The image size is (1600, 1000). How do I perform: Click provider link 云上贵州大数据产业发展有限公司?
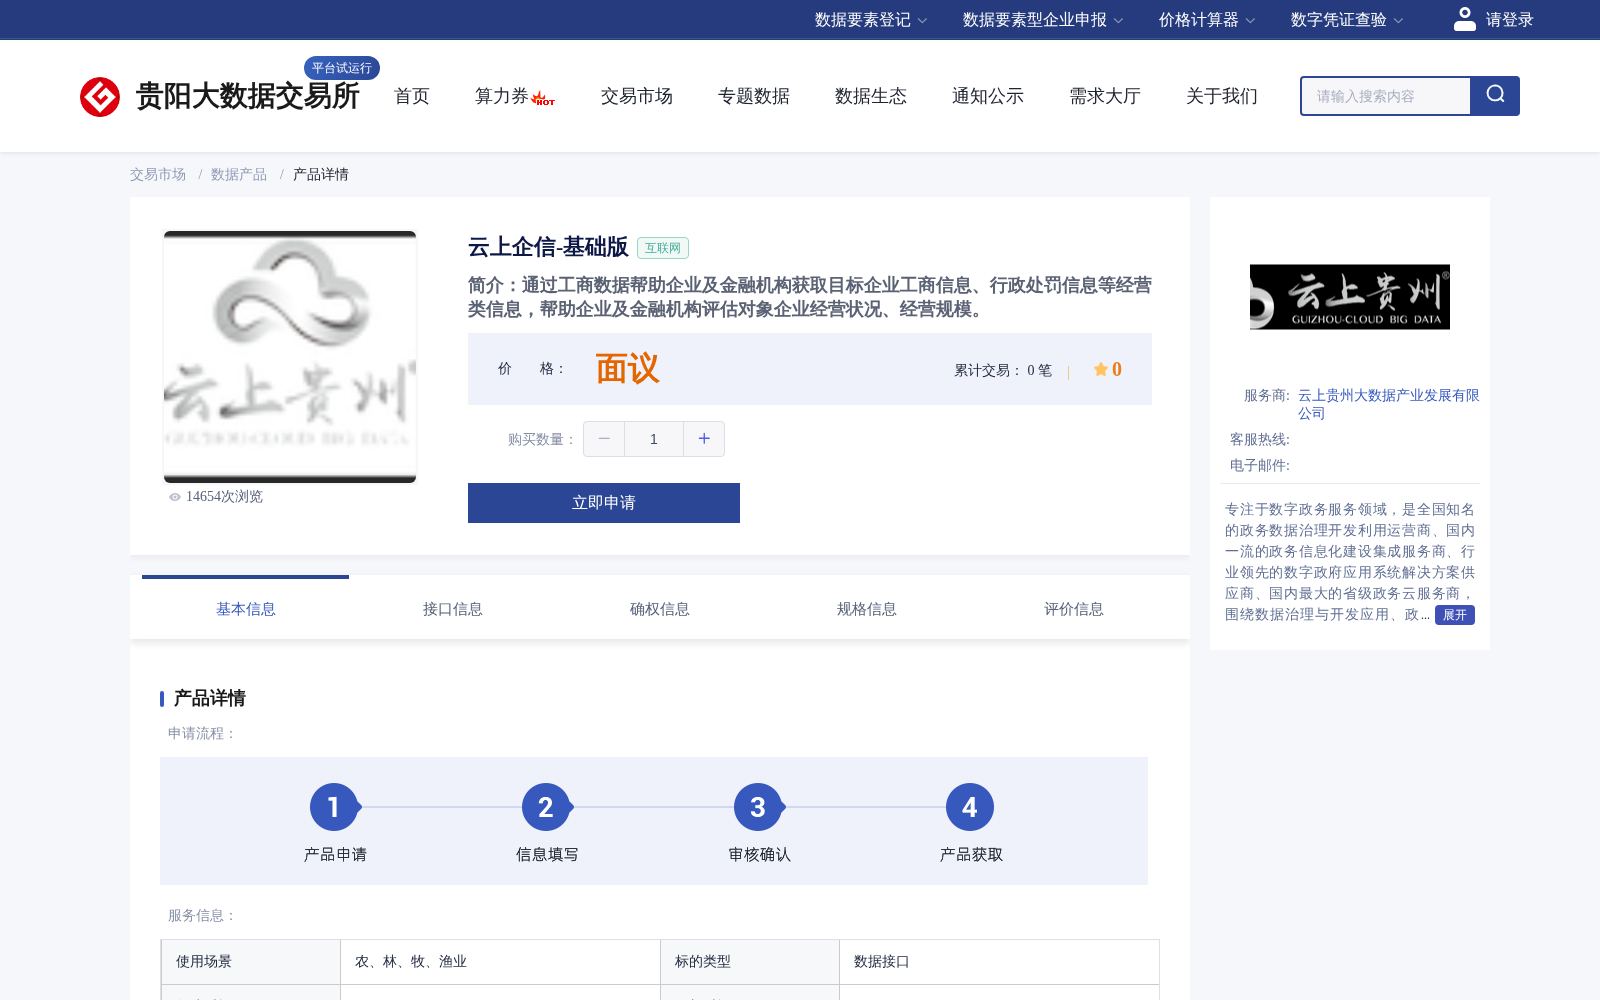(x=1388, y=404)
